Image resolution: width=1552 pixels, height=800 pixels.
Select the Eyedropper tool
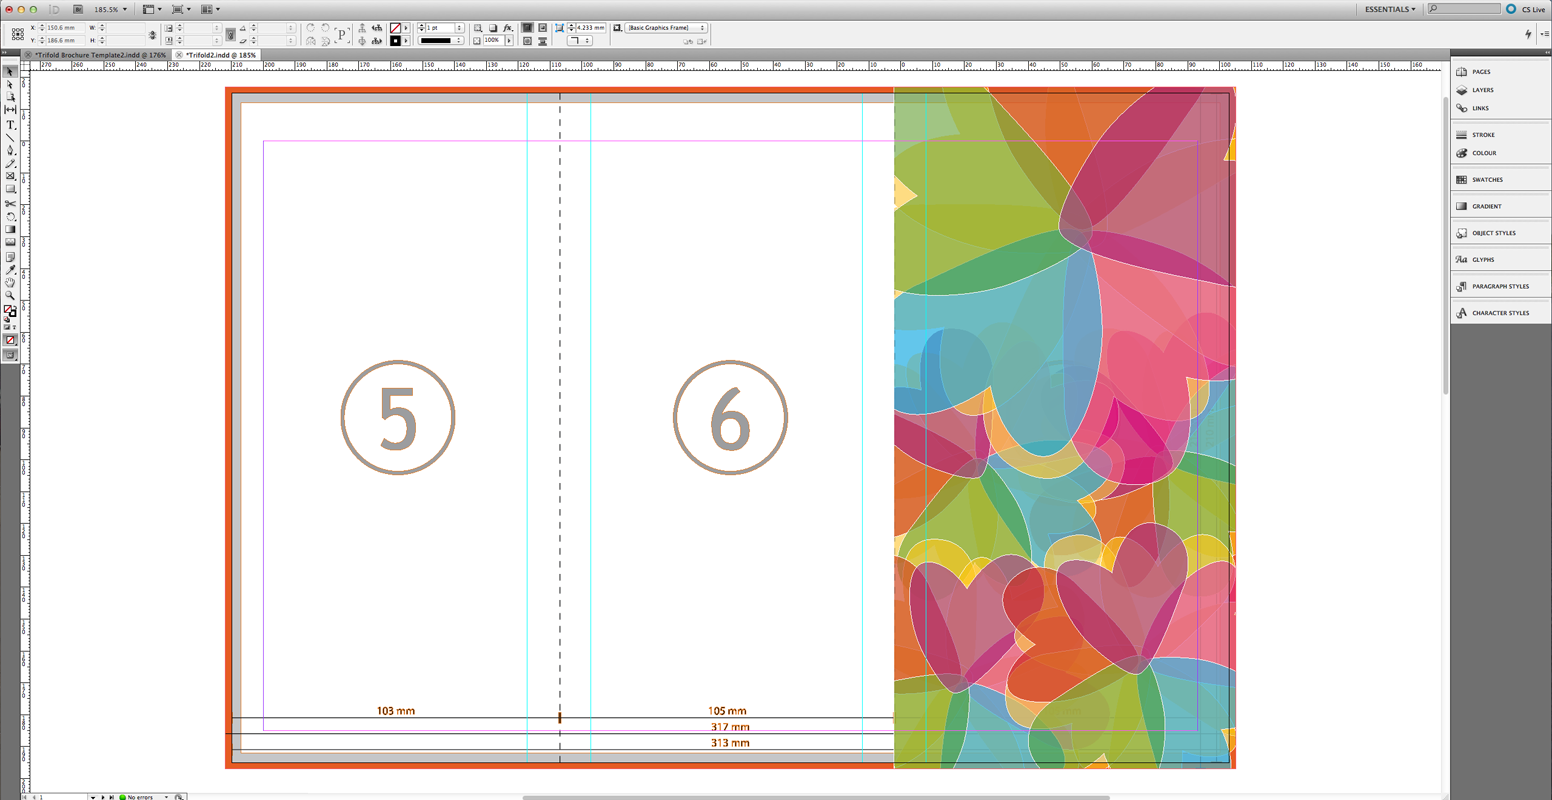tap(10, 270)
